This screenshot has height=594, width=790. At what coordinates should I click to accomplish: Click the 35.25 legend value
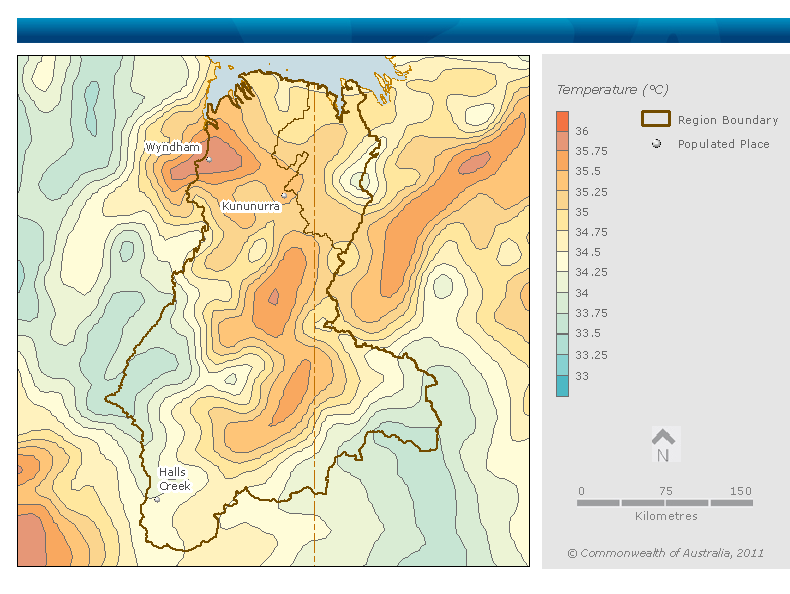coord(591,192)
